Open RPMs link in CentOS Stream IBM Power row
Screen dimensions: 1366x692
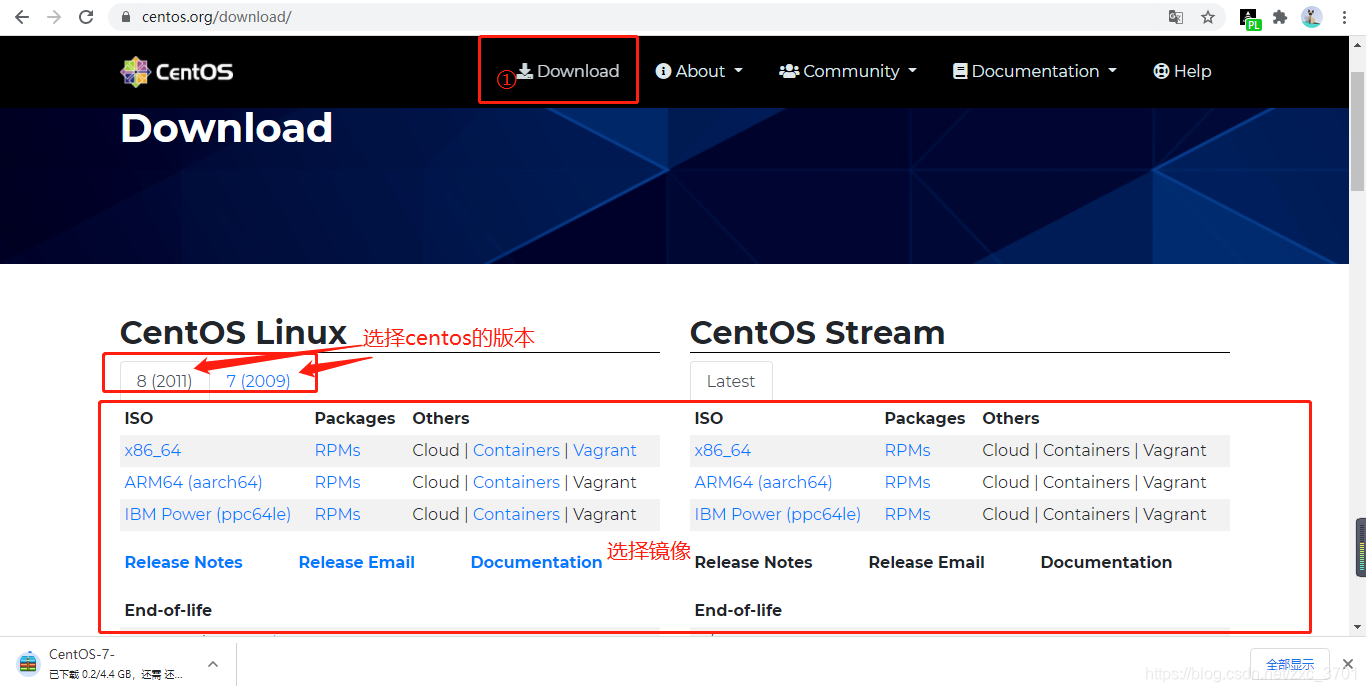[908, 514]
